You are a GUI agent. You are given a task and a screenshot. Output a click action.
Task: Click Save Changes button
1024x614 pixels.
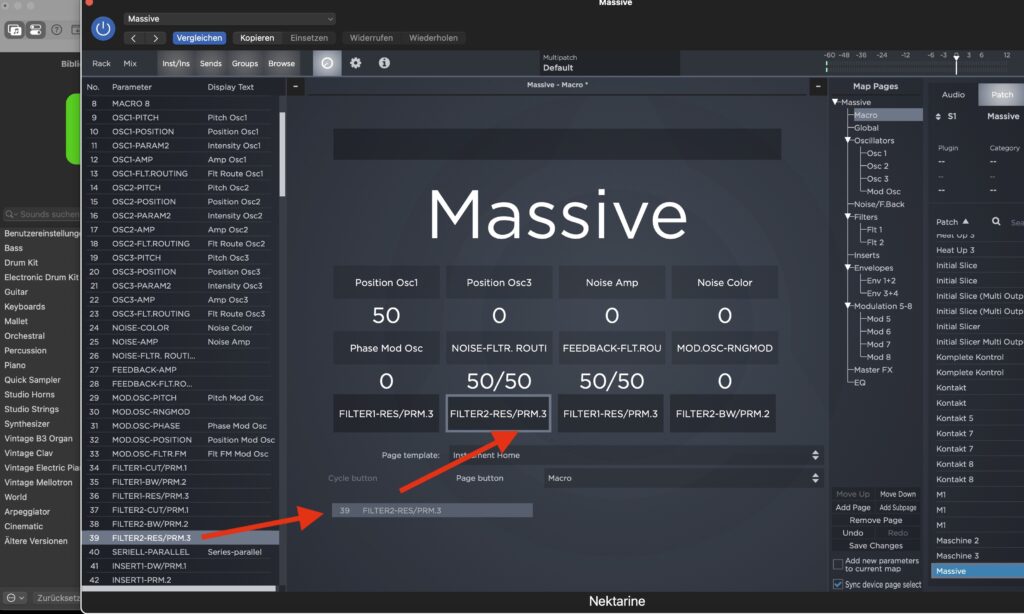pyautogui.click(x=876, y=546)
